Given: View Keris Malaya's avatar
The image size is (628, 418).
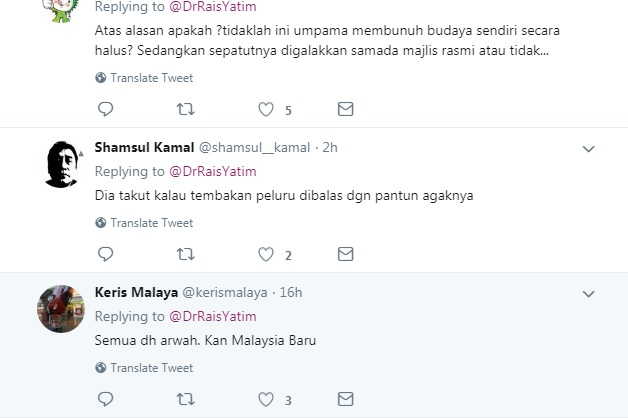Looking at the screenshot, I should click(x=60, y=308).
